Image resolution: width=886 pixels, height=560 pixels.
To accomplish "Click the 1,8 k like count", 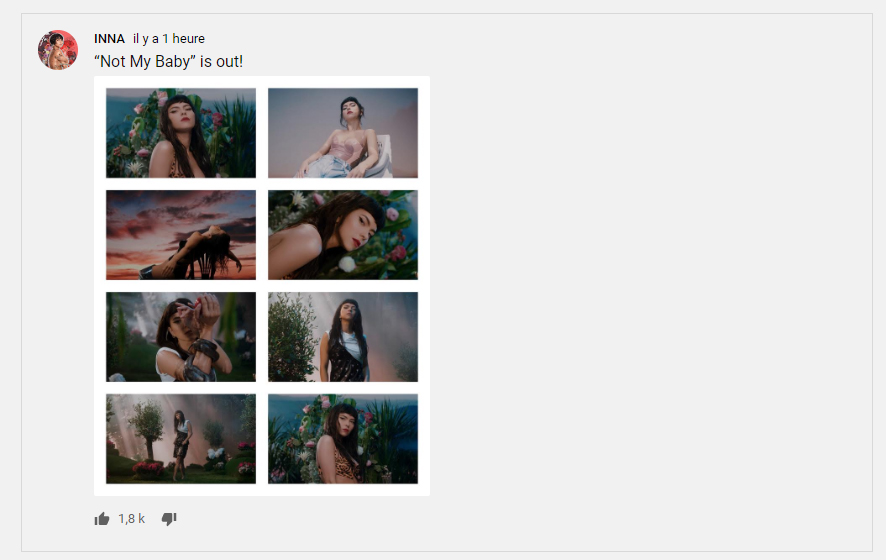I will pos(132,519).
